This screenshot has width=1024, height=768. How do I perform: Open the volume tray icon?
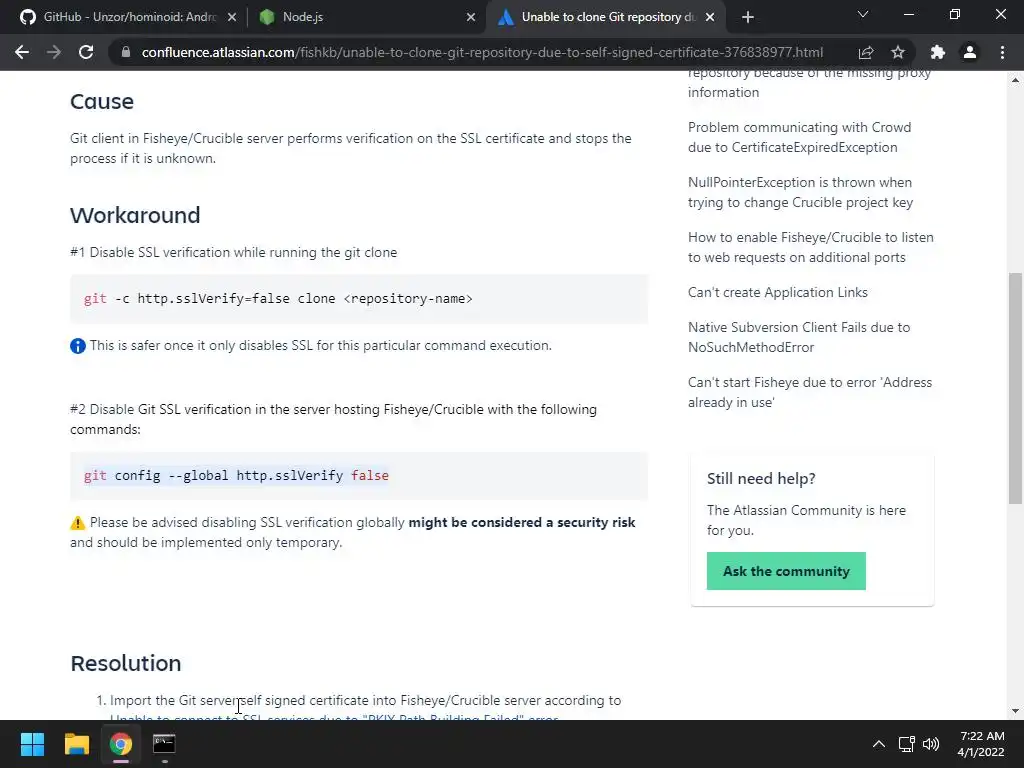click(x=931, y=744)
